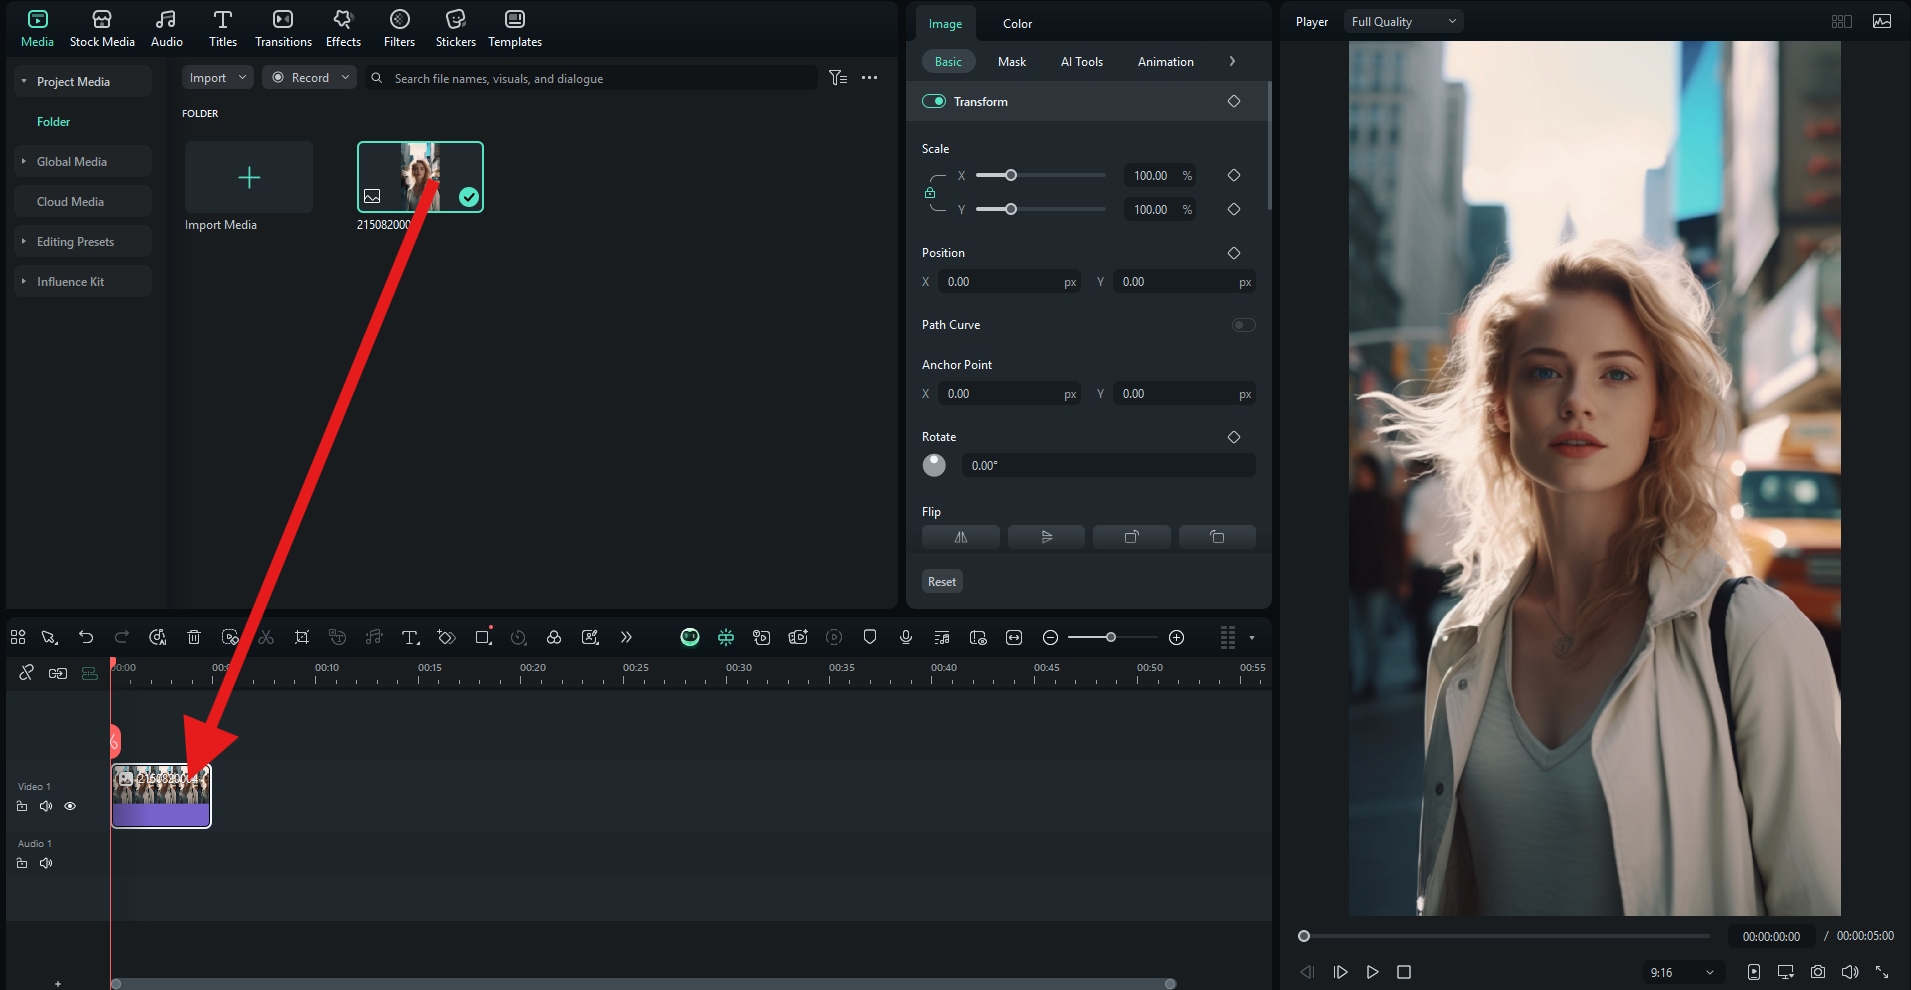This screenshot has width=1911, height=990.
Task: Rotate the image 90 degrees clockwise
Action: point(1132,537)
